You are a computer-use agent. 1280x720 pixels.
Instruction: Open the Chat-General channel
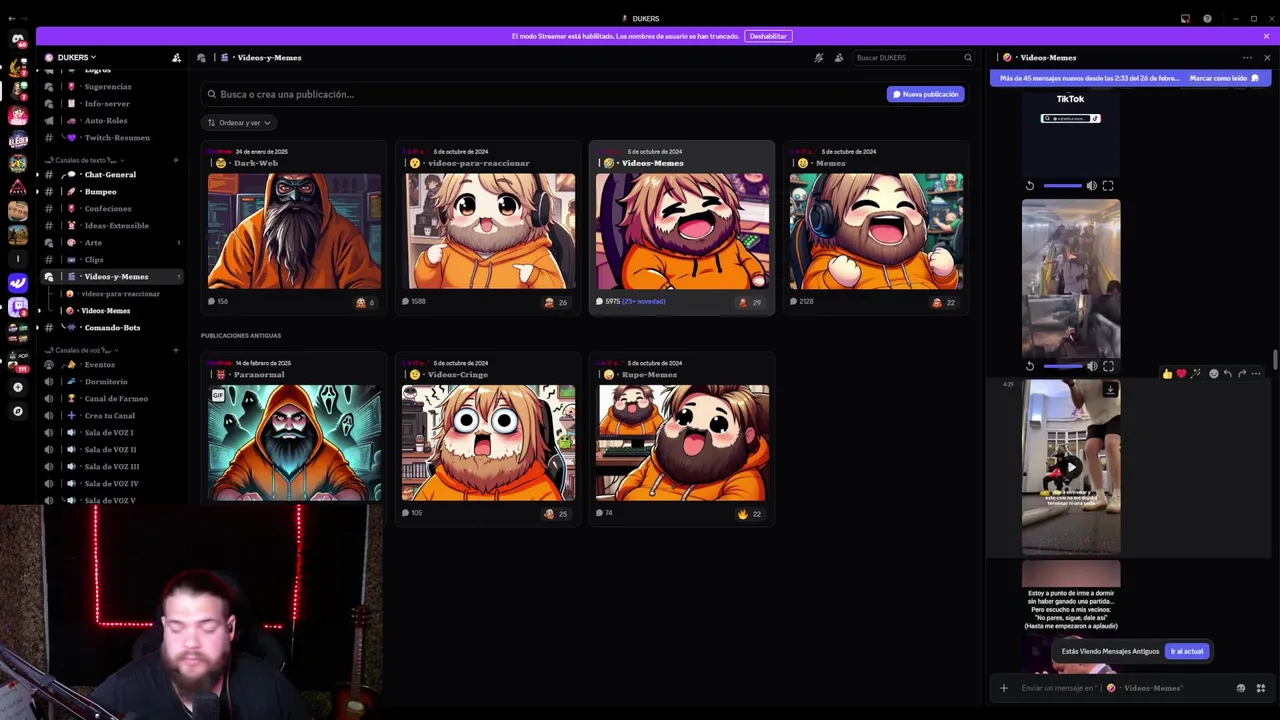[x=112, y=175]
